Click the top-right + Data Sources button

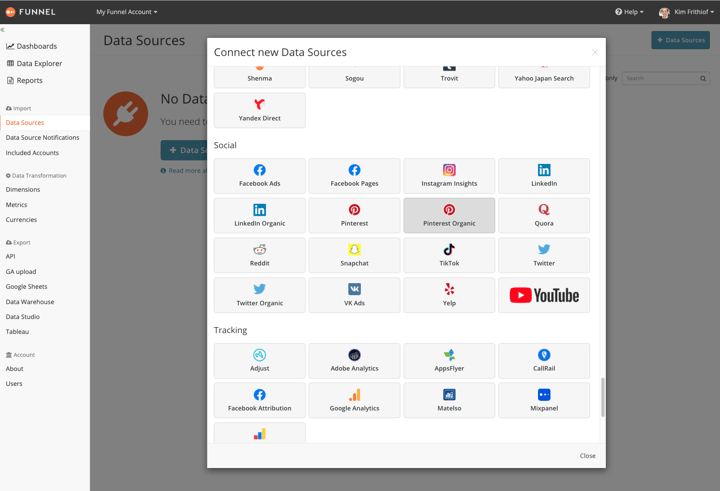(x=680, y=40)
